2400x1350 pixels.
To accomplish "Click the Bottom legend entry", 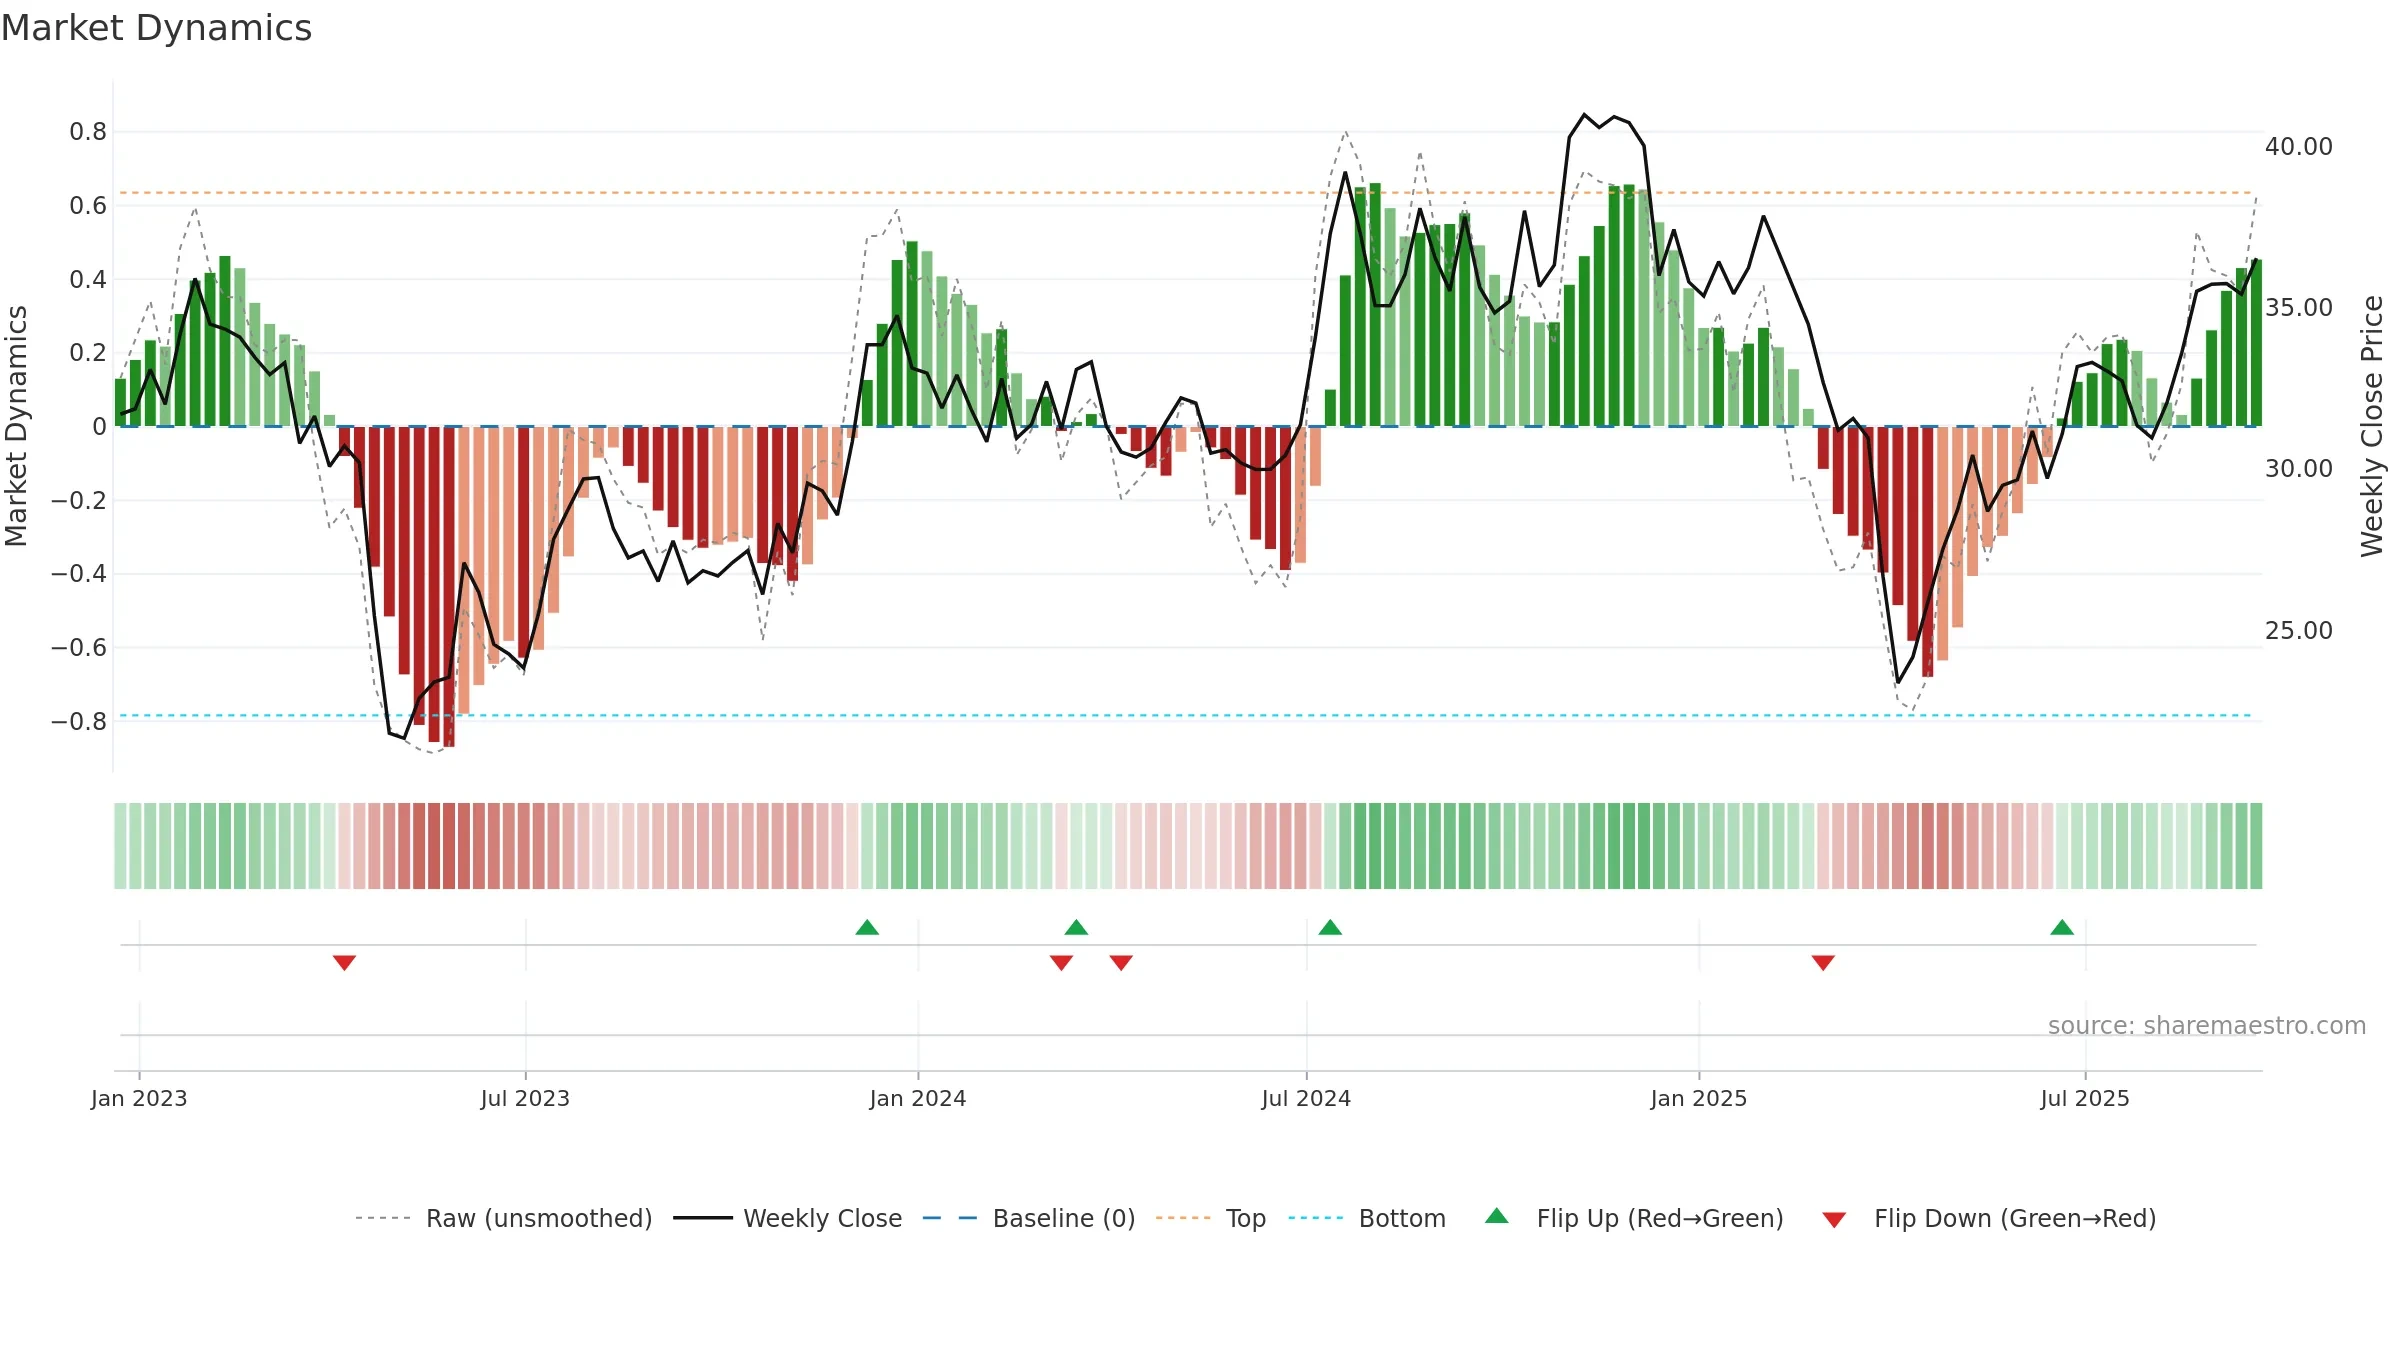I will [1367, 1218].
